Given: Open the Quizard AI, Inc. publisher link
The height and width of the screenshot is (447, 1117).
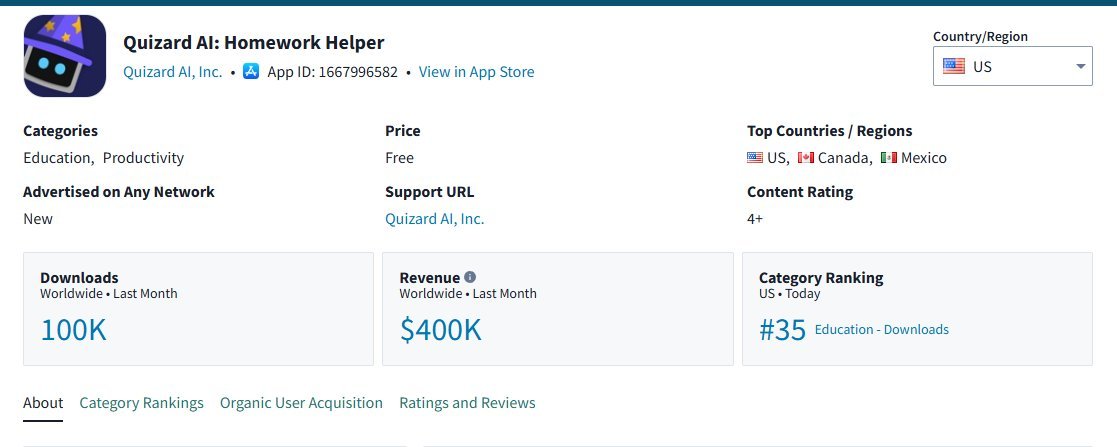Looking at the screenshot, I should tap(173, 72).
